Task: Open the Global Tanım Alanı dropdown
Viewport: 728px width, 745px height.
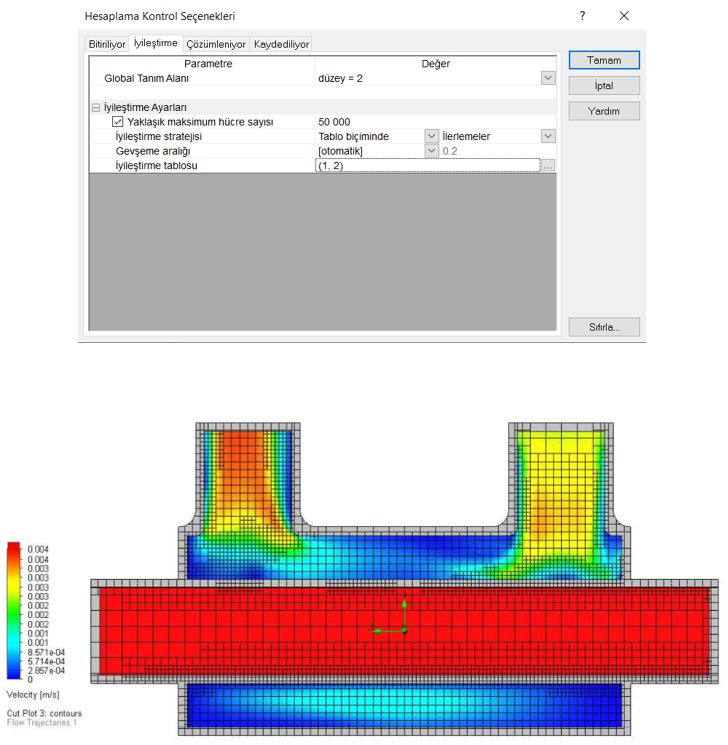Action: pyautogui.click(x=547, y=78)
